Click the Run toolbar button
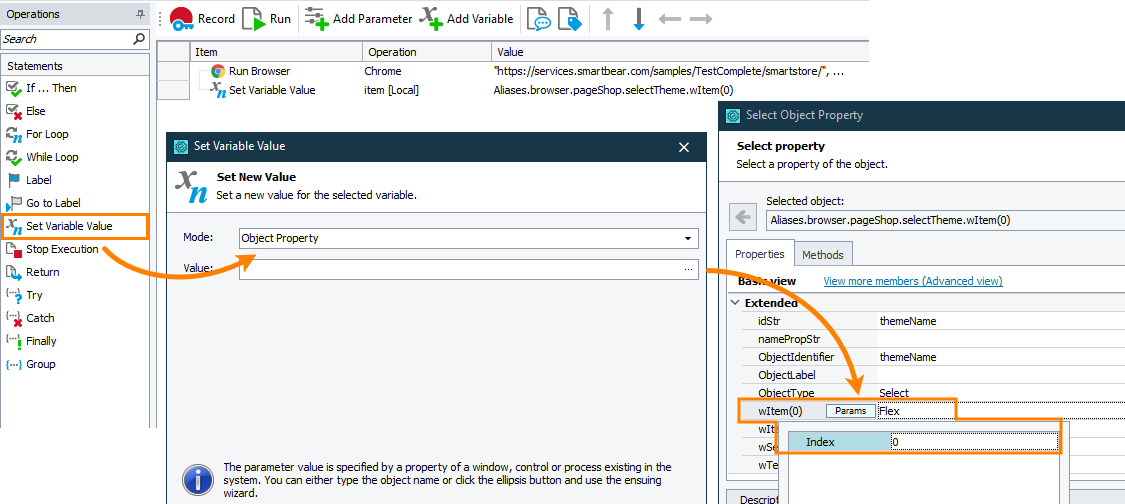The width and height of the screenshot is (1125, 504). click(267, 18)
